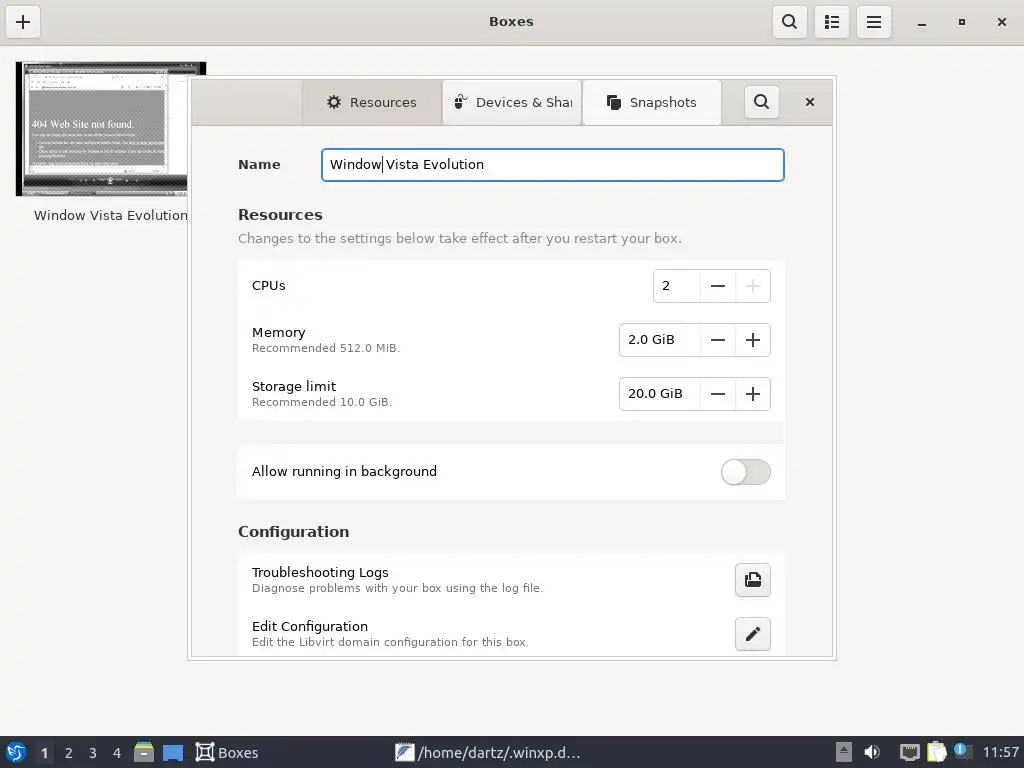Open the volume control tray icon
The height and width of the screenshot is (768, 1024).
872,752
